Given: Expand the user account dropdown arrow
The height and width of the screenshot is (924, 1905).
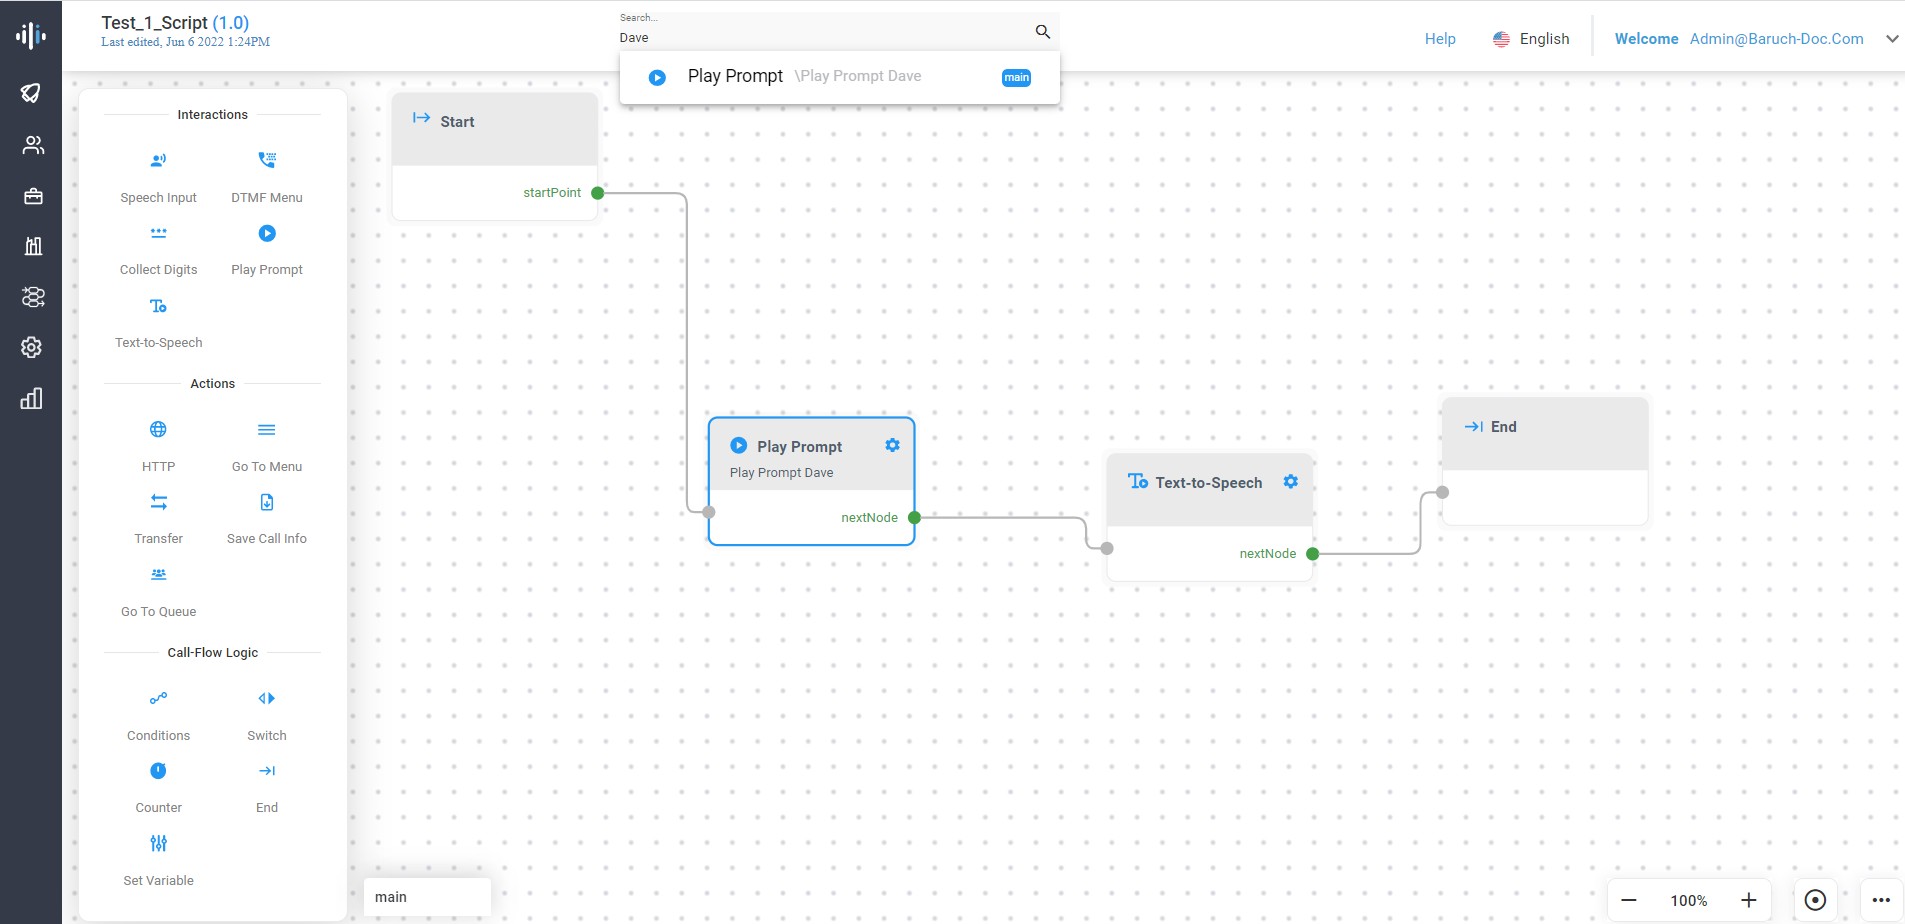Looking at the screenshot, I should [x=1891, y=39].
